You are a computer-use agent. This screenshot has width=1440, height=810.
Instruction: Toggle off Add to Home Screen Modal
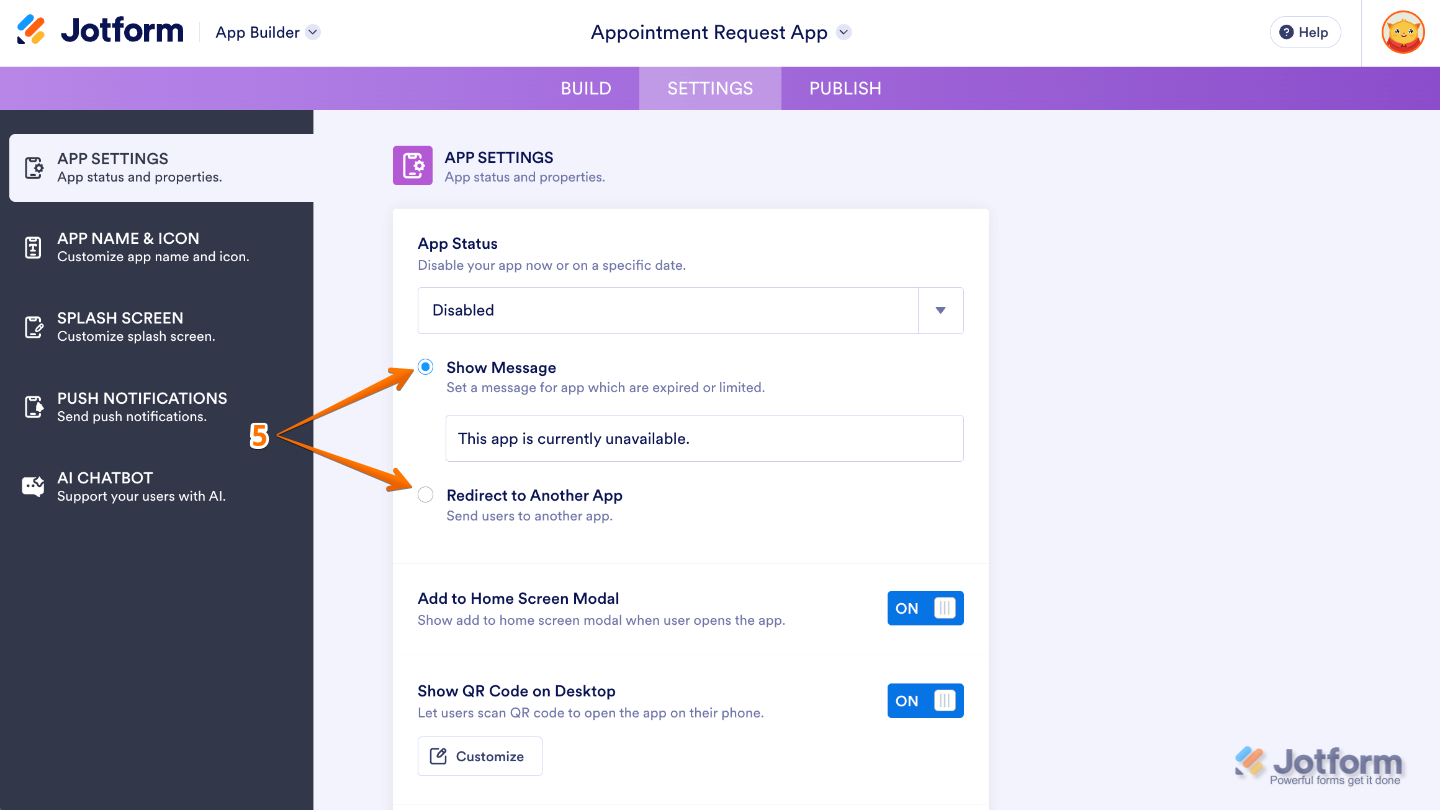(x=925, y=608)
